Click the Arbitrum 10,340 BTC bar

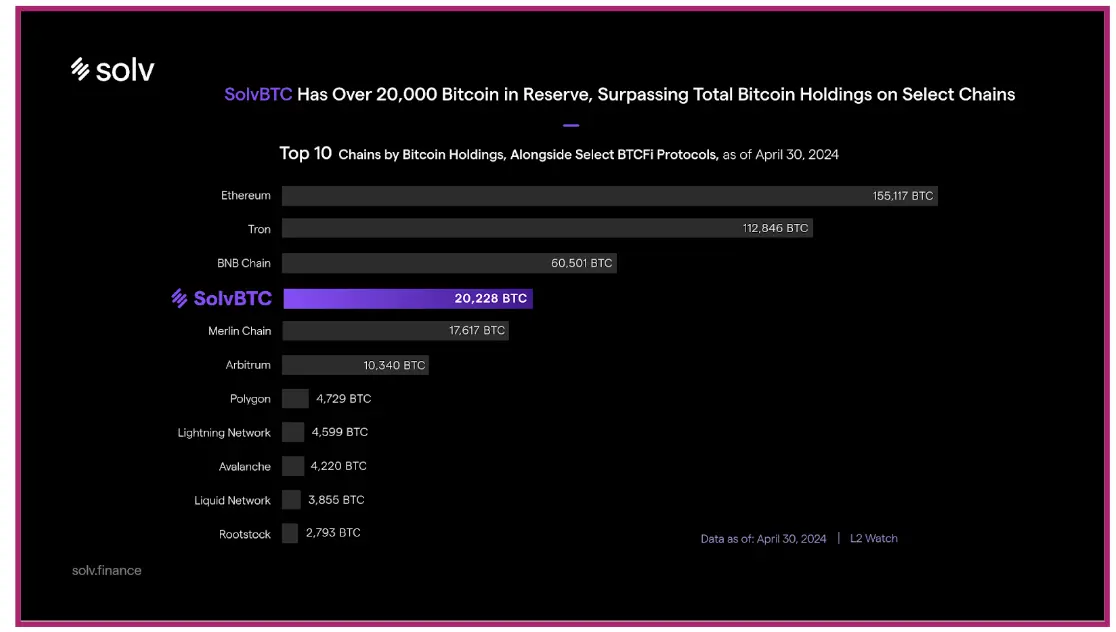coord(355,365)
